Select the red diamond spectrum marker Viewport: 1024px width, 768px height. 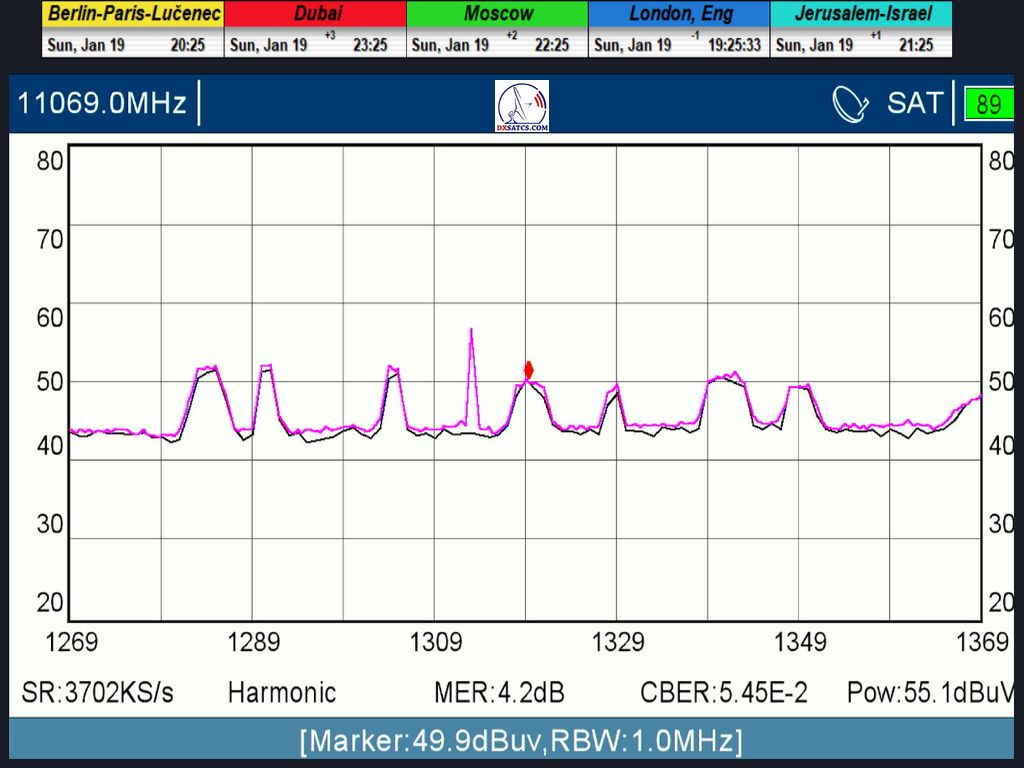(x=529, y=370)
